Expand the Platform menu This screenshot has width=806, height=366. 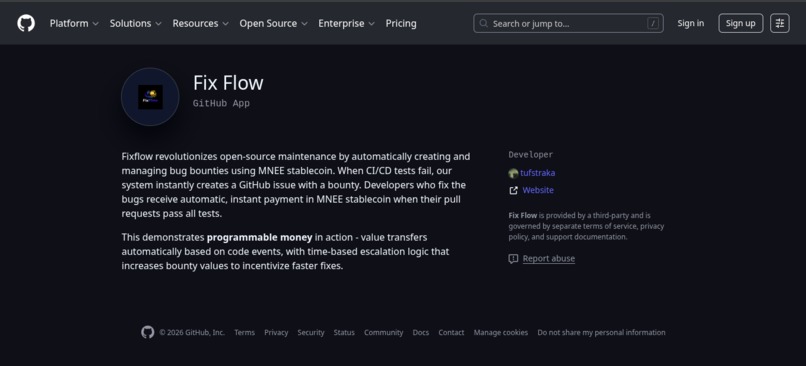(74, 23)
